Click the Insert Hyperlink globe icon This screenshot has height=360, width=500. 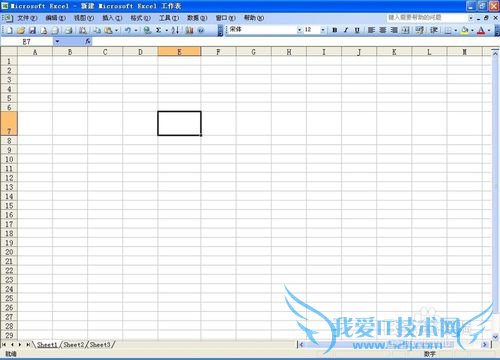click(147, 30)
